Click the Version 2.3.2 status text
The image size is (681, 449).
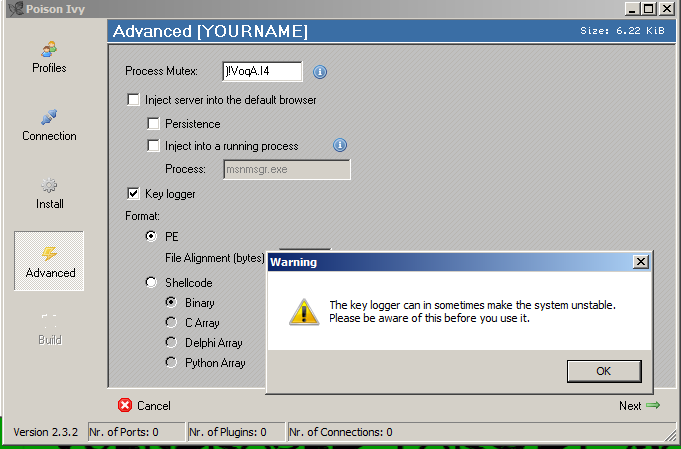pyautogui.click(x=46, y=432)
